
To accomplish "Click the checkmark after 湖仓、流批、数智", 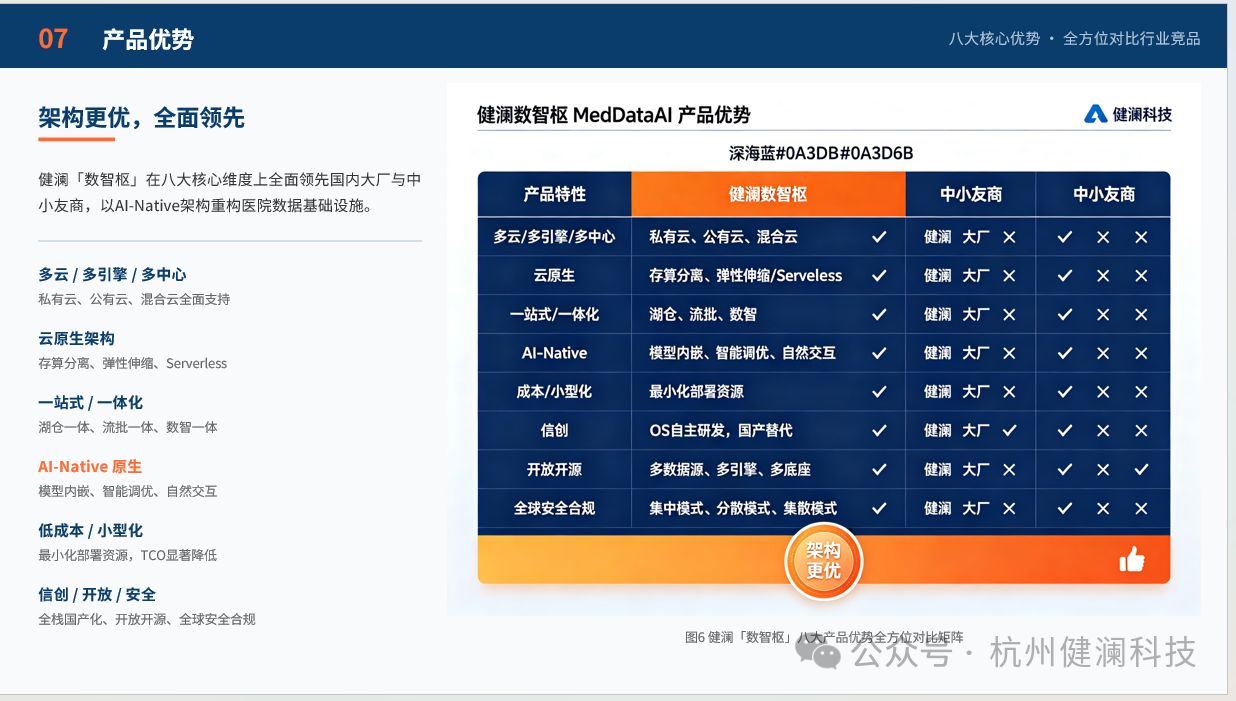I will pos(879,314).
